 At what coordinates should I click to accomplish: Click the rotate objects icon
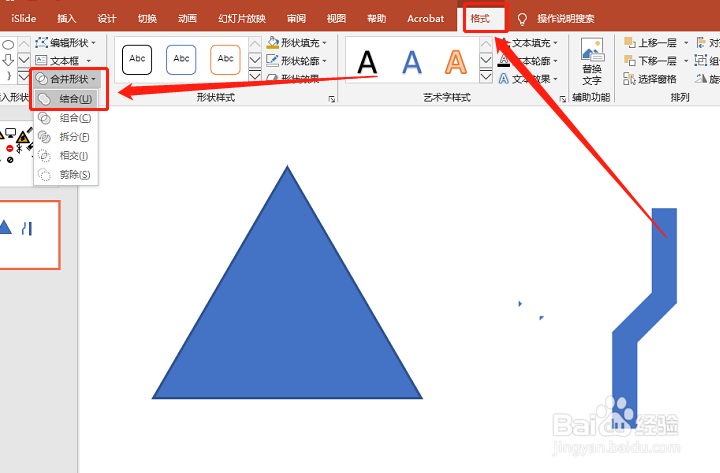[701, 79]
